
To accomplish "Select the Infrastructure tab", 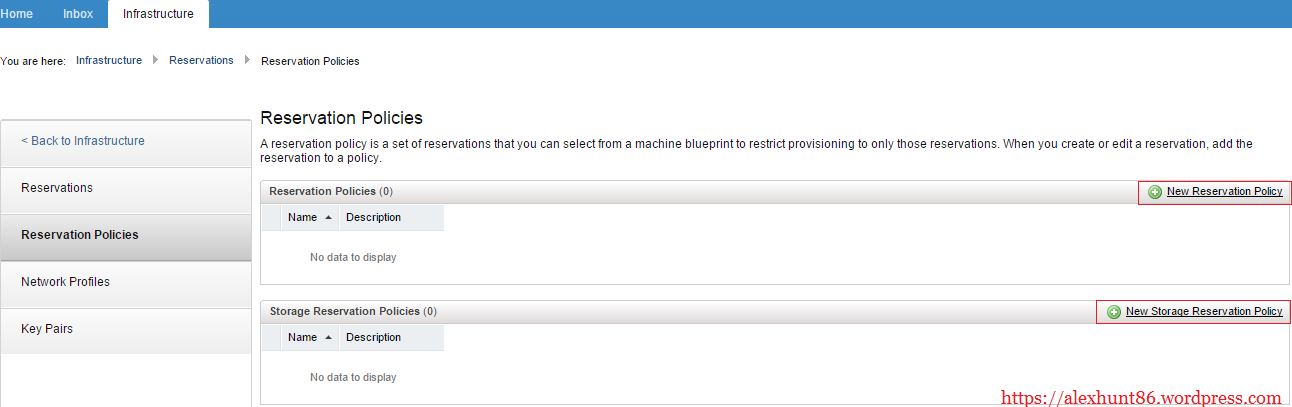I will pos(158,14).
